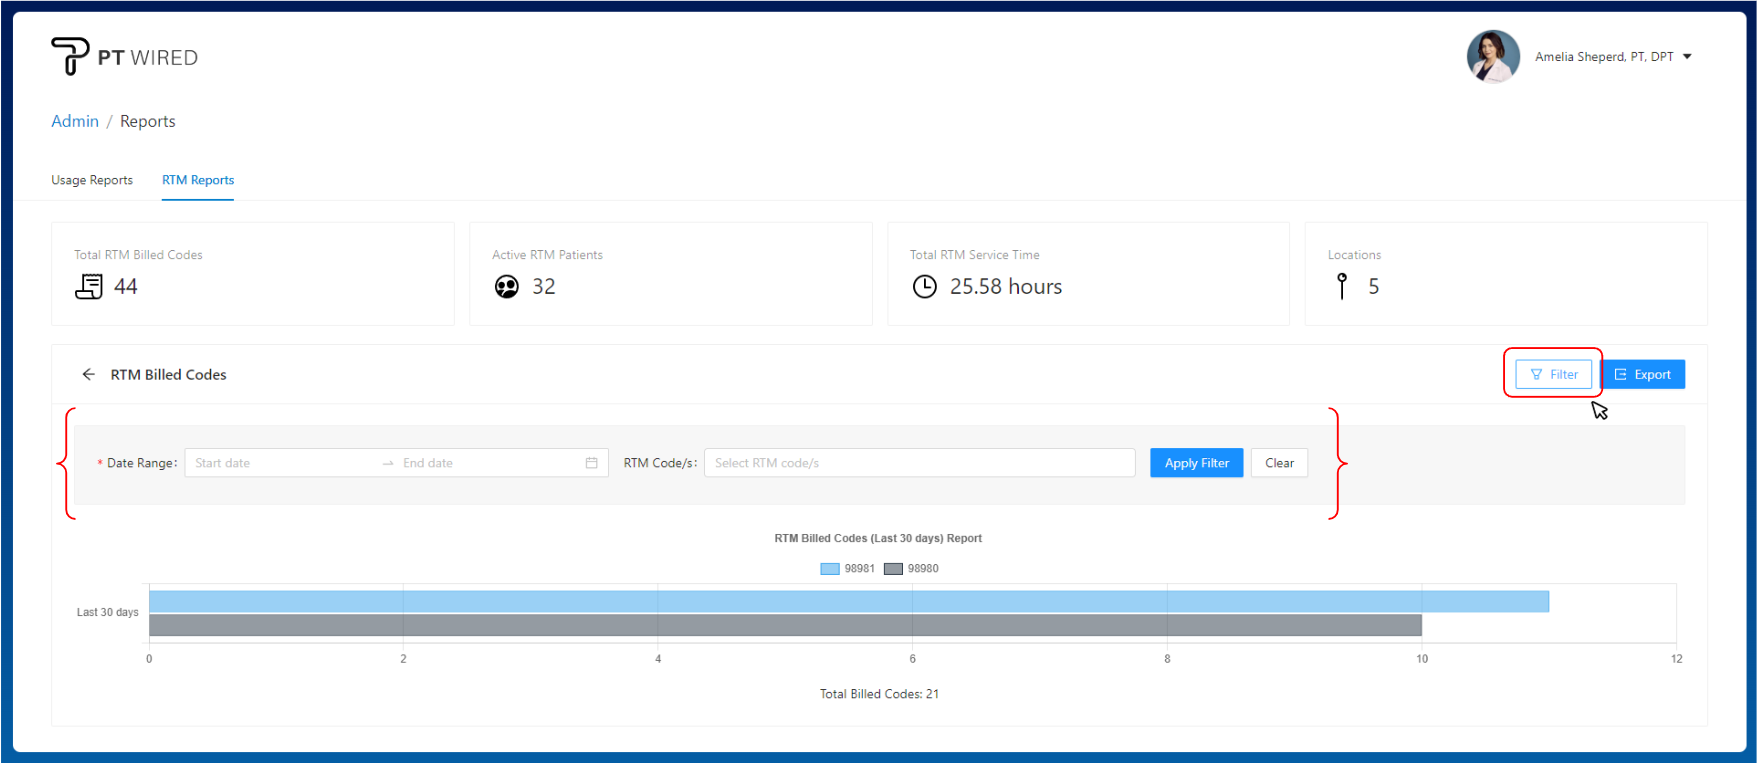Screen dimensions: 1757x763
Task: Export the RTM Billed Codes report
Action: [x=1643, y=374]
